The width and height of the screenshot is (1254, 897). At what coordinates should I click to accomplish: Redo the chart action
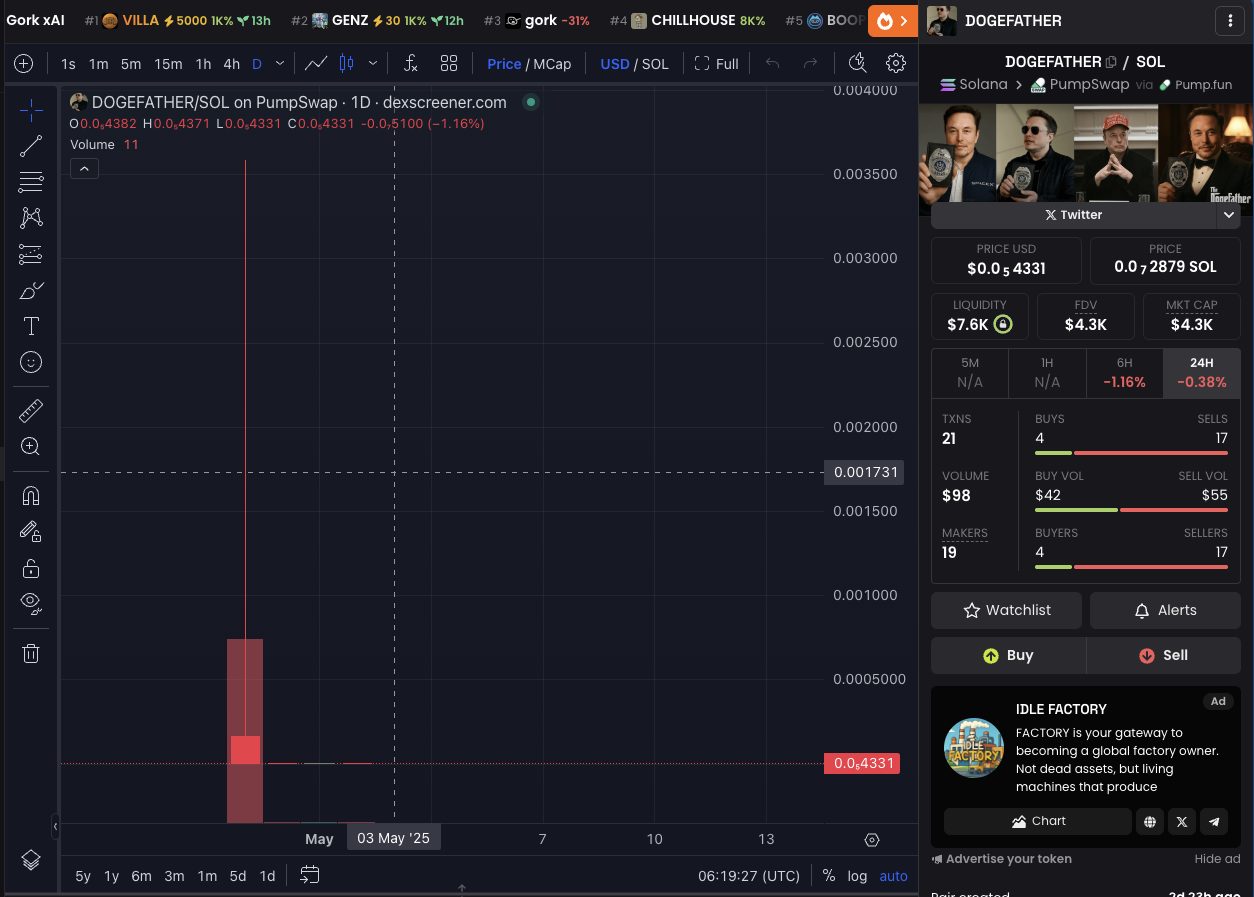click(x=811, y=64)
